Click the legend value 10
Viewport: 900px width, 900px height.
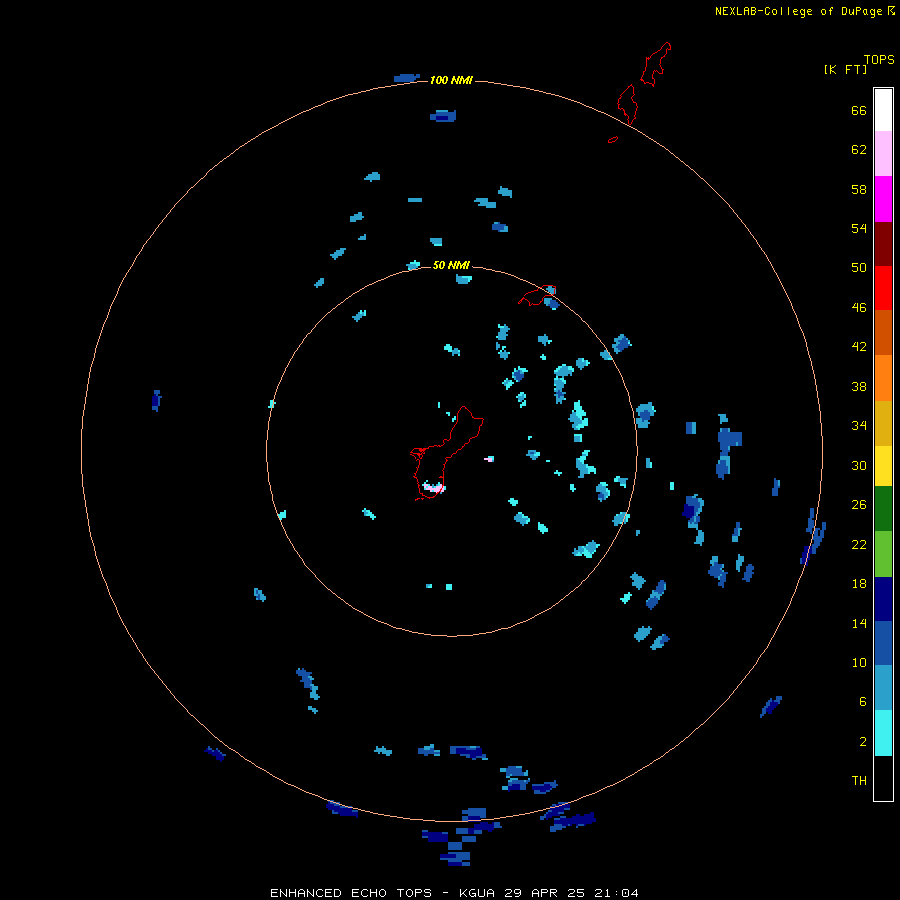click(x=859, y=662)
